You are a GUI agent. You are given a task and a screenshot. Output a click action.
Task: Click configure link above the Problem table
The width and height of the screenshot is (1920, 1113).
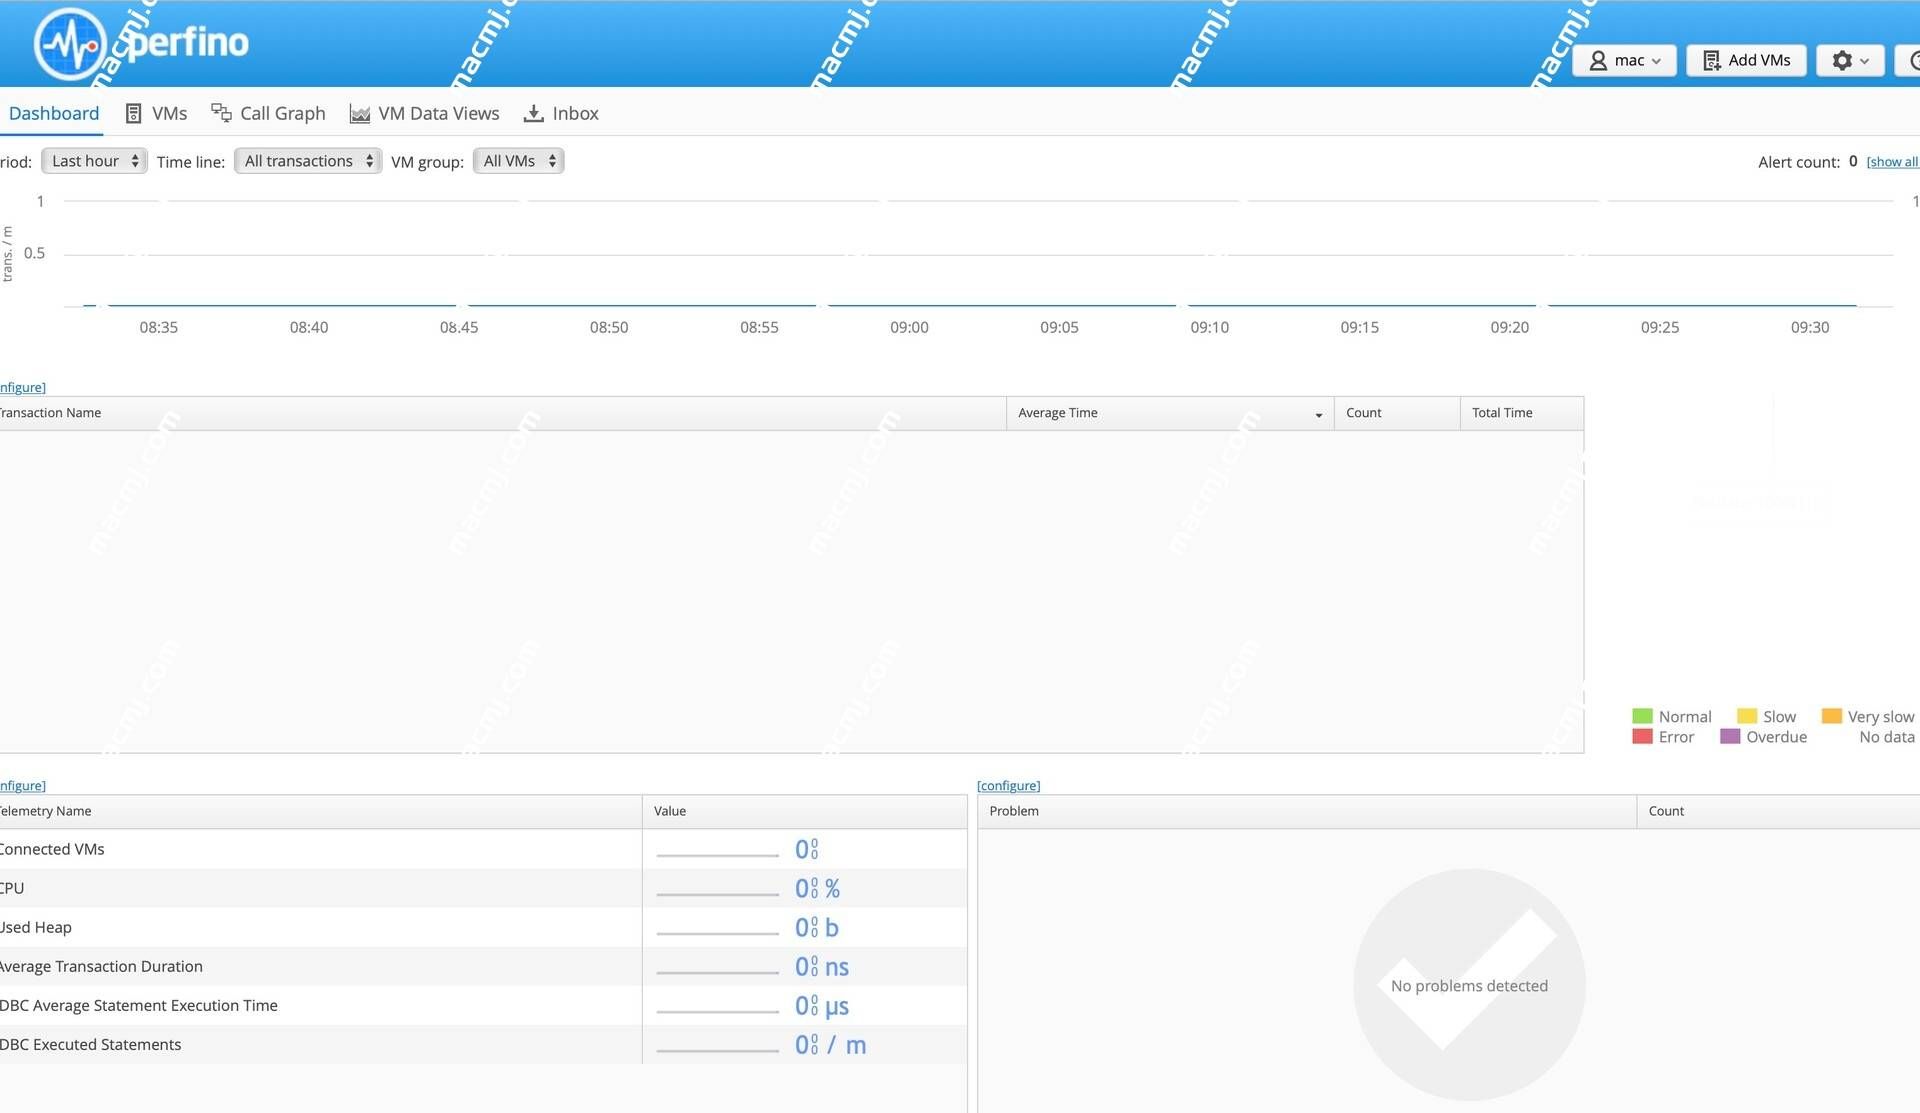pos(1008,786)
